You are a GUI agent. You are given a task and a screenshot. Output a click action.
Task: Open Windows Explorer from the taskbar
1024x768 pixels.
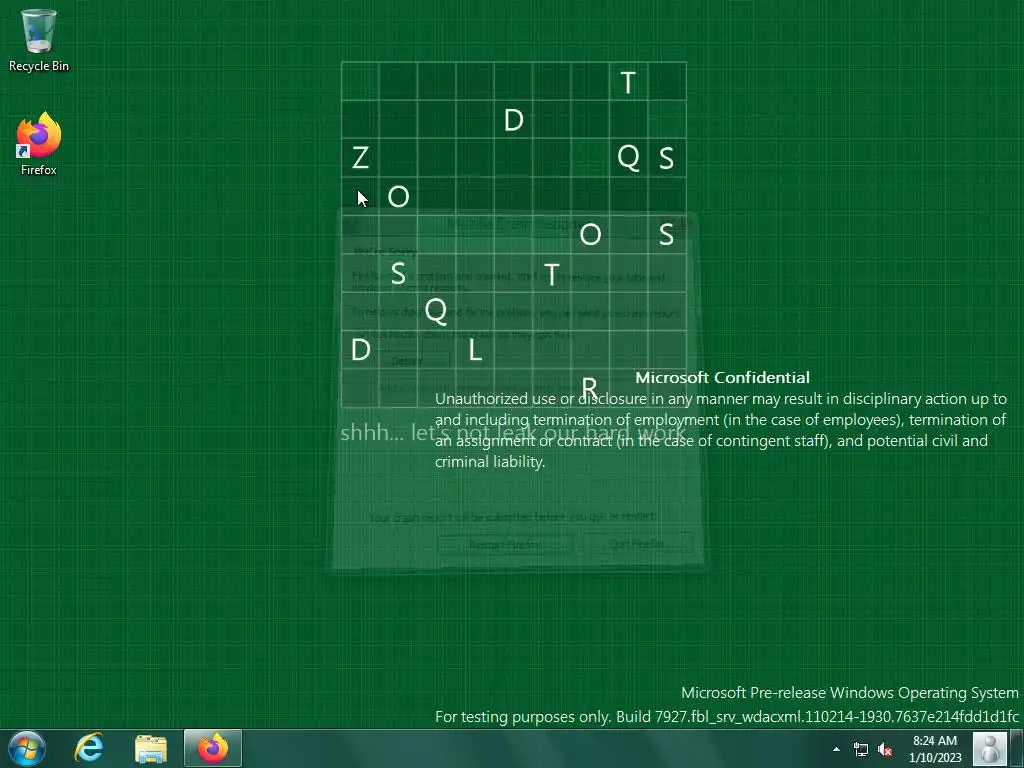pyautogui.click(x=150, y=748)
